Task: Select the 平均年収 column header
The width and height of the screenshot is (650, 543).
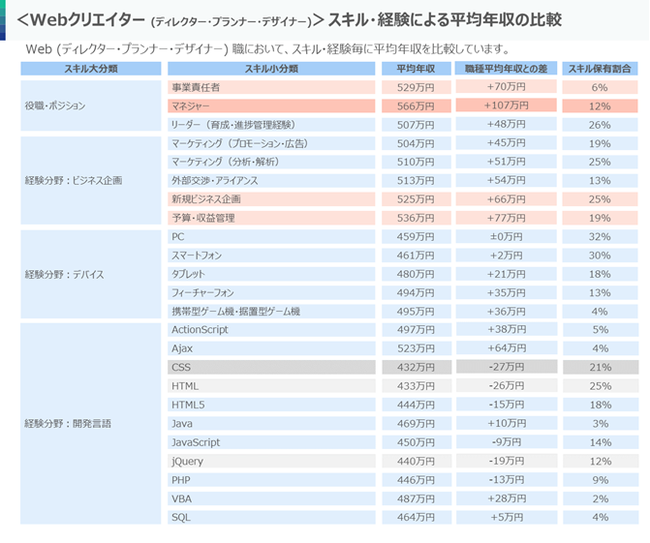Action: [x=415, y=69]
